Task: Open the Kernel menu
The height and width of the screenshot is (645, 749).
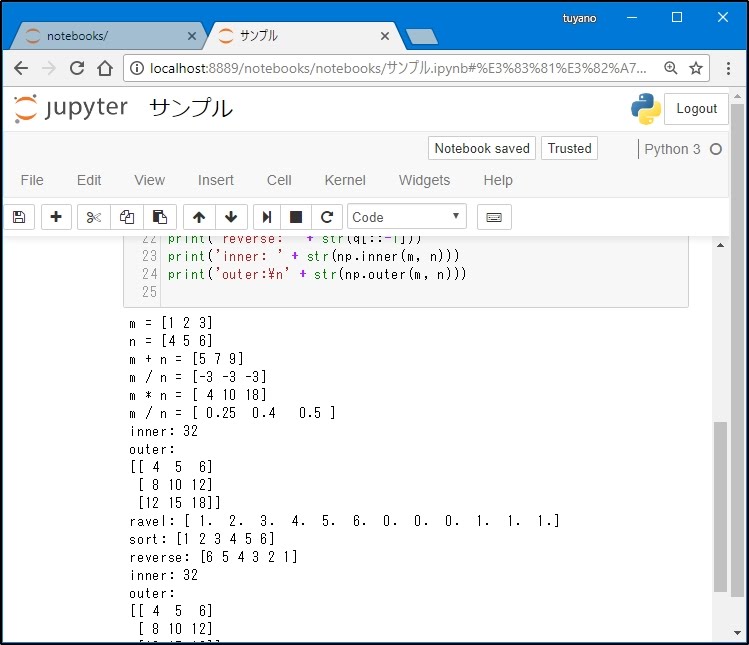Action: tap(345, 180)
